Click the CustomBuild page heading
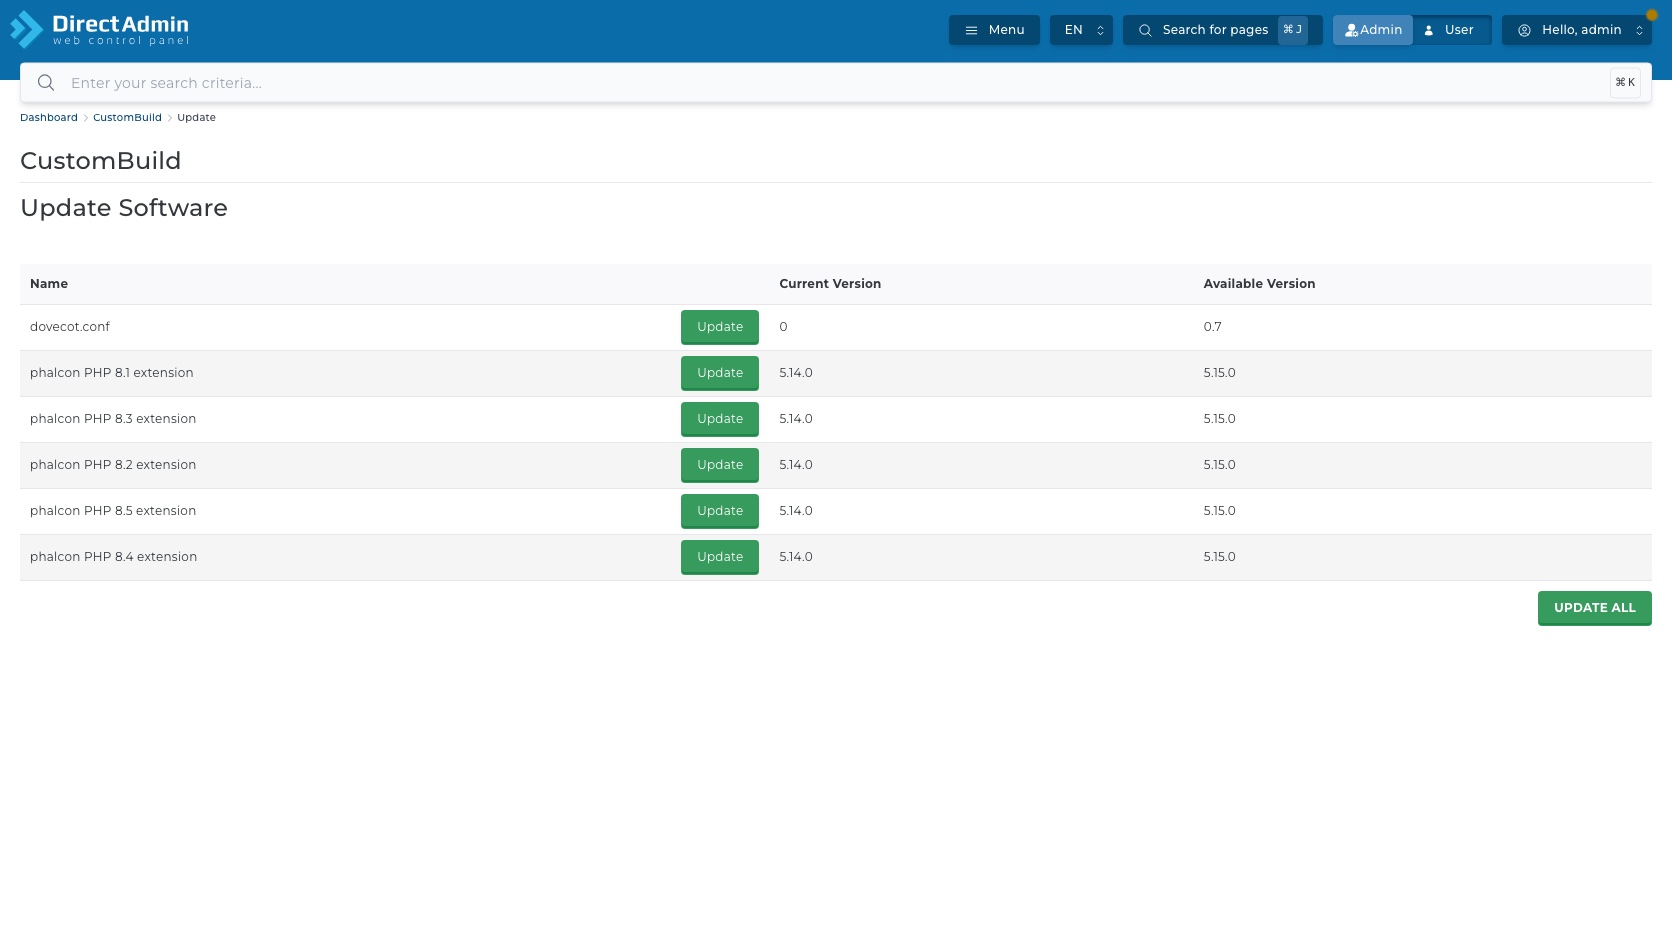1672x941 pixels. click(100, 161)
